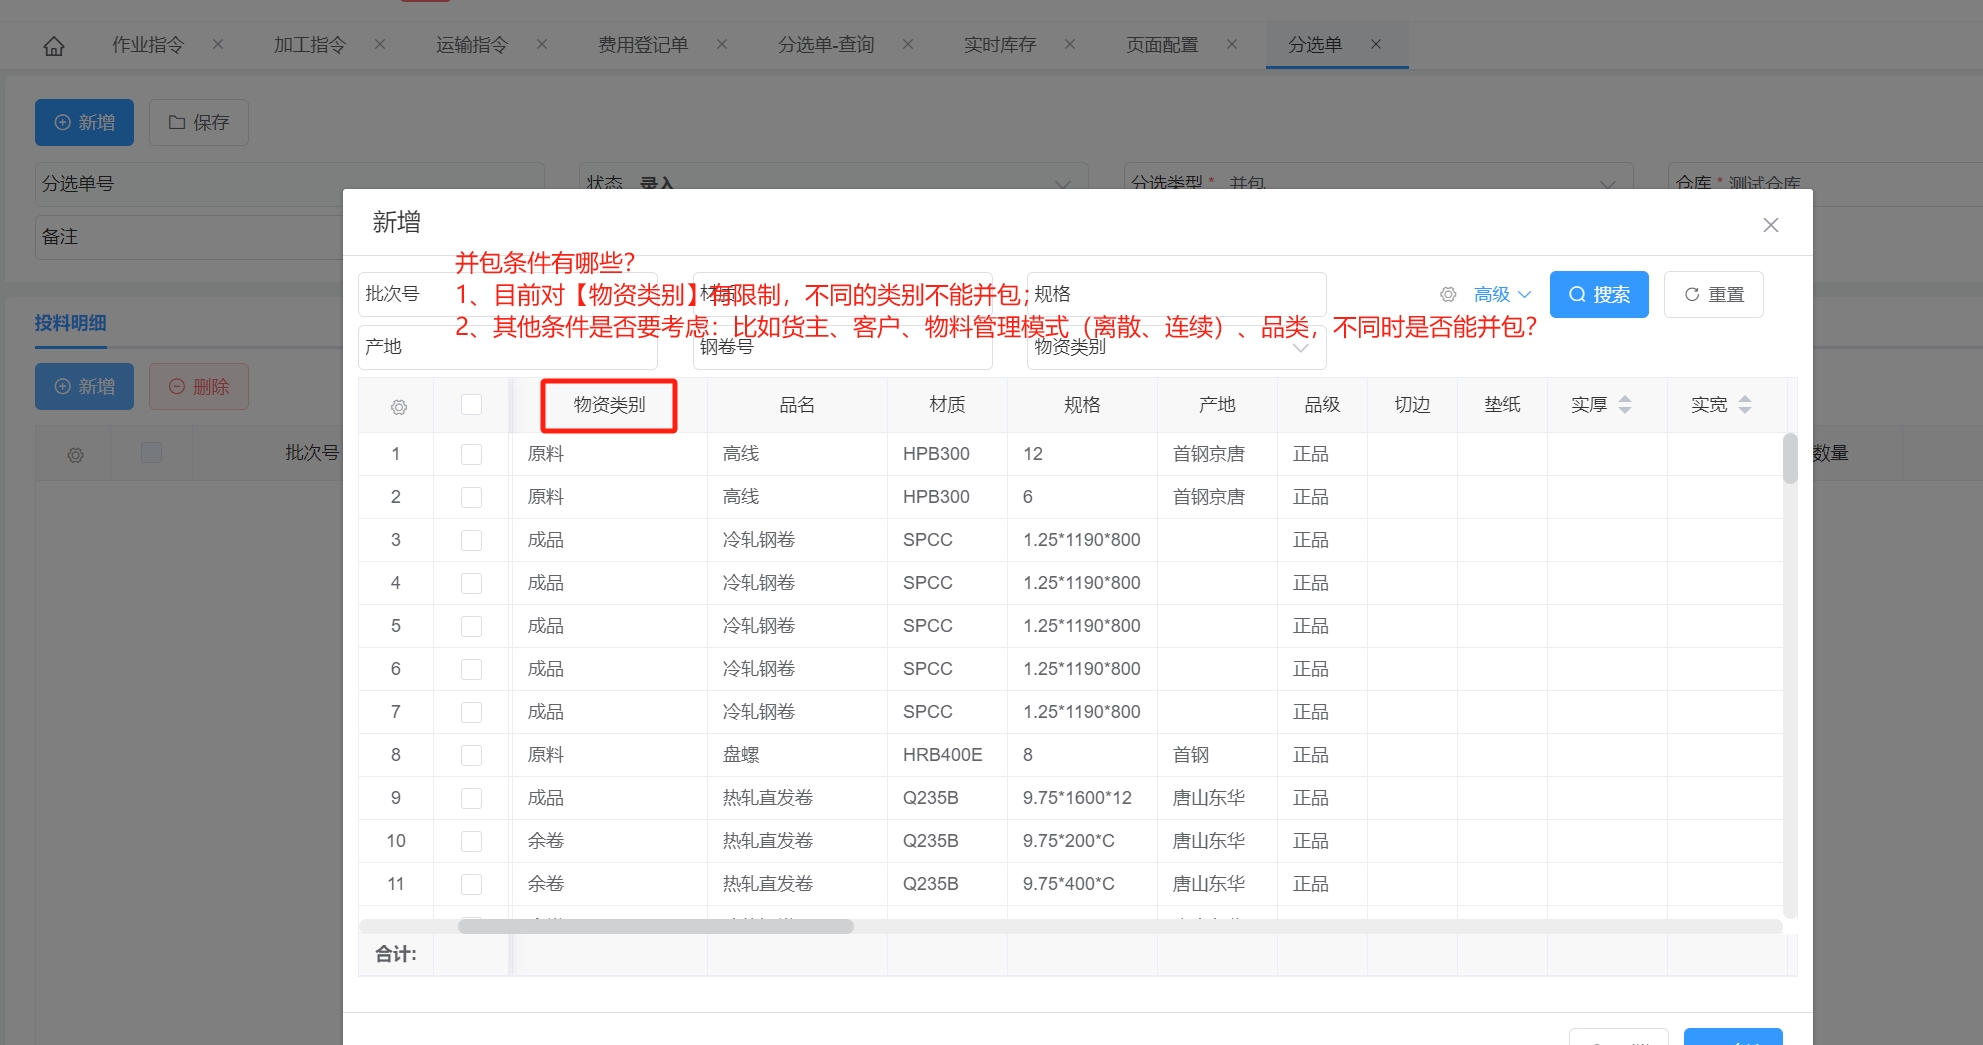Close the active 分选单 tab
The height and width of the screenshot is (1045, 1983).
1376,44
